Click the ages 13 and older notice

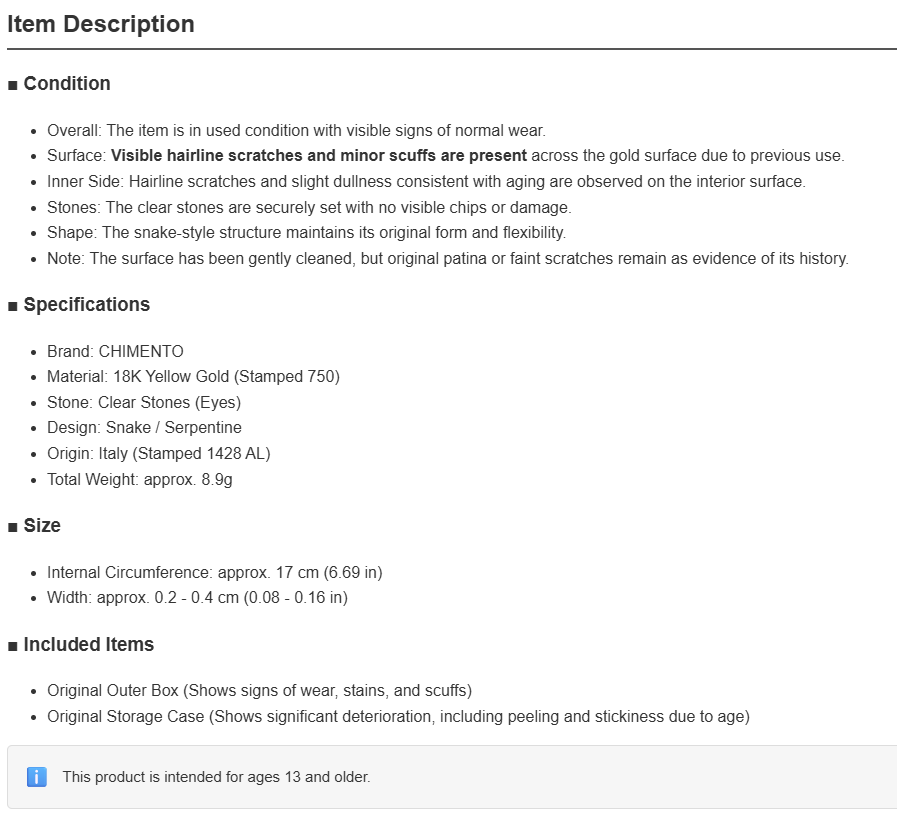pos(216,777)
